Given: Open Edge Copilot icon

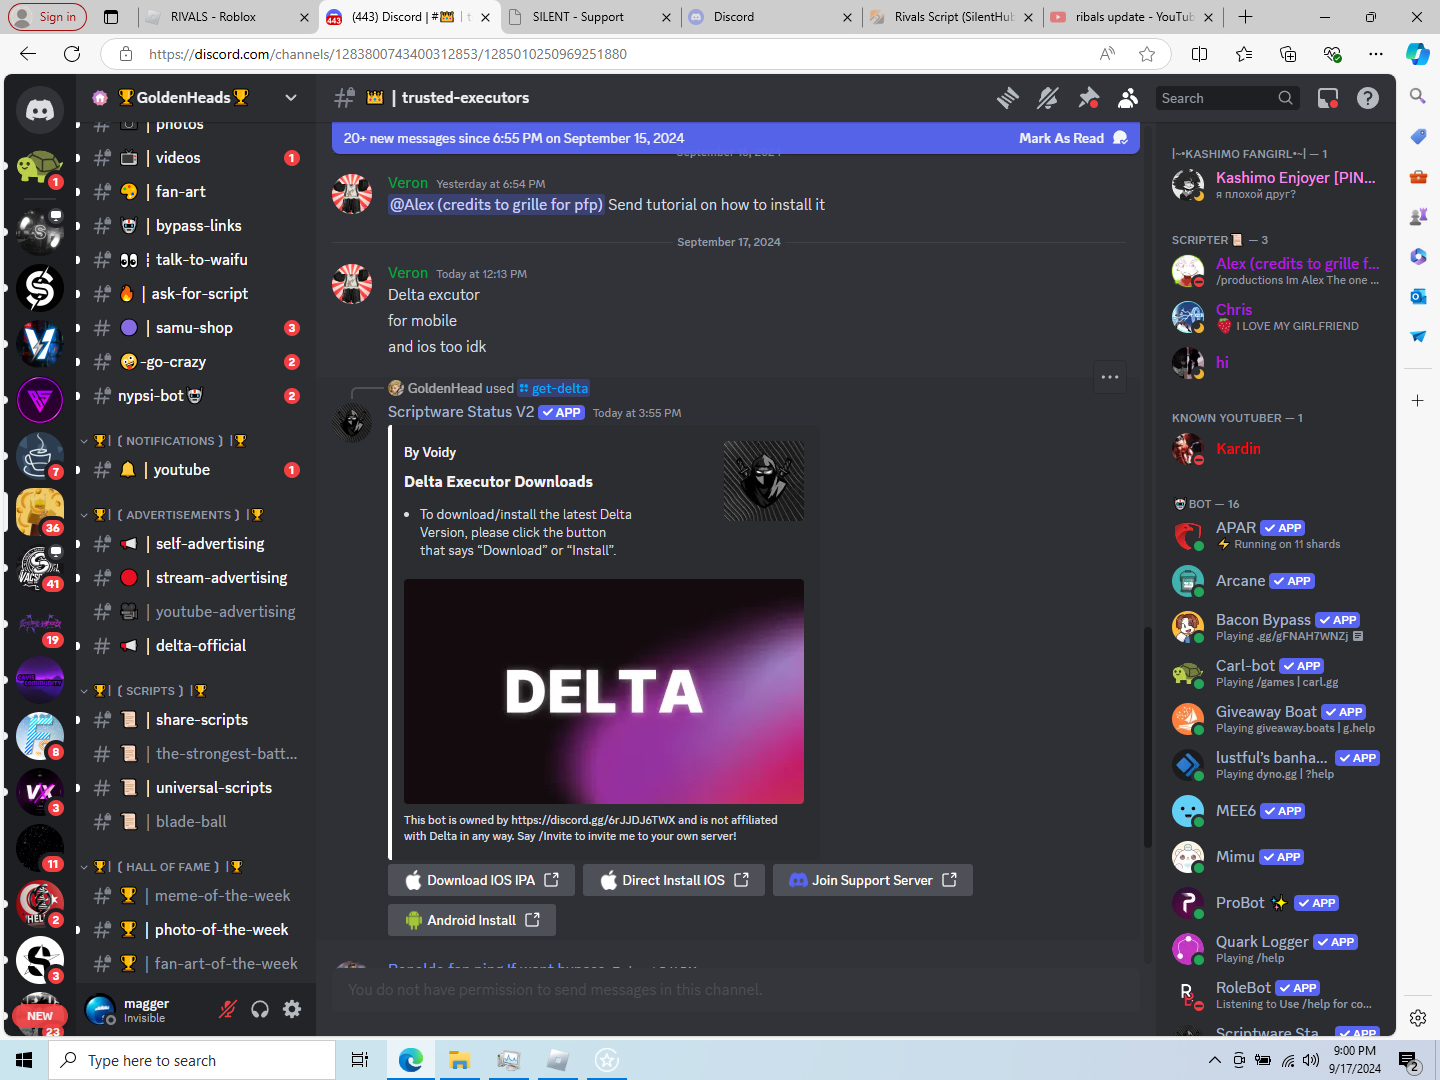Looking at the screenshot, I should pyautogui.click(x=1417, y=54).
